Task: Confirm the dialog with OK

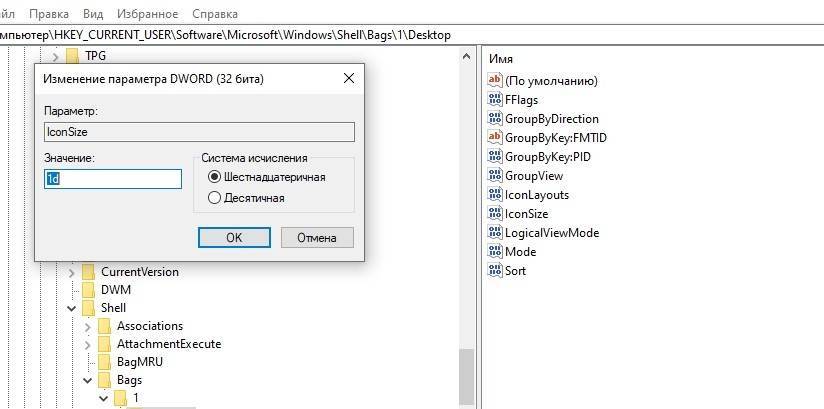Action: point(234,238)
